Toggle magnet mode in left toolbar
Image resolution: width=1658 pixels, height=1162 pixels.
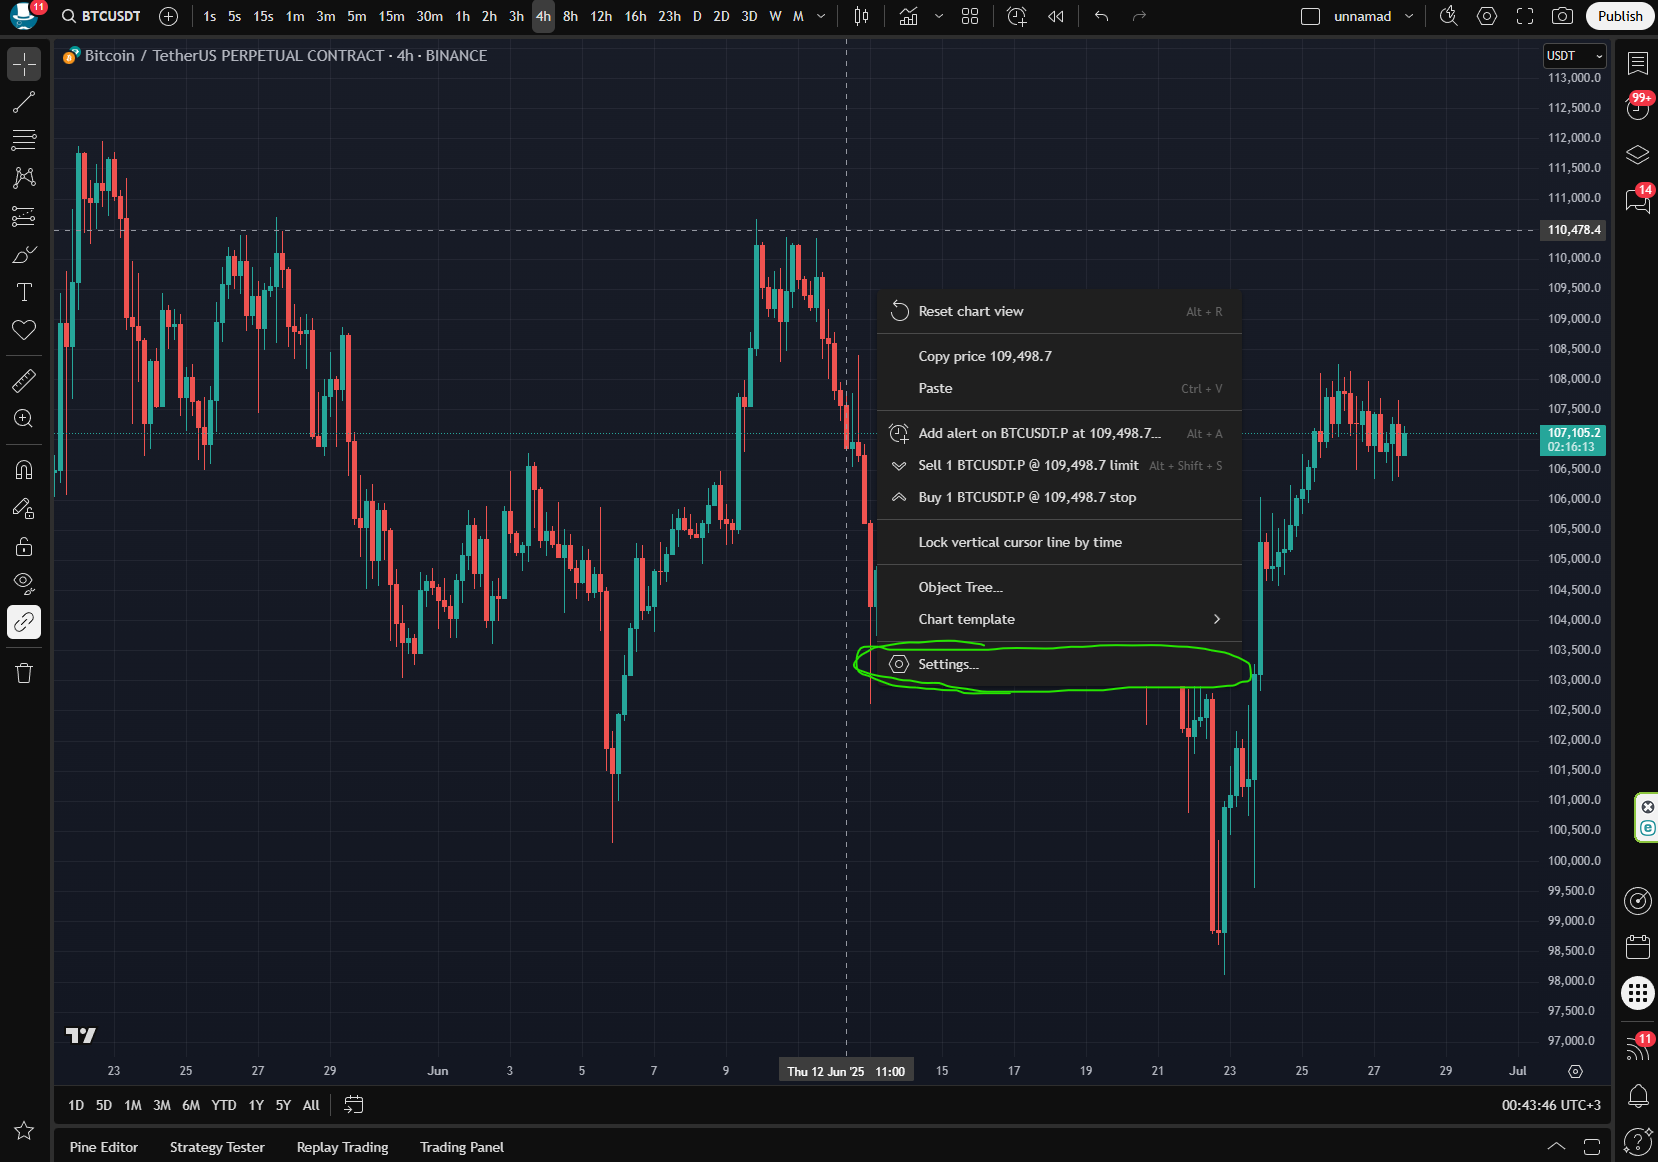24,470
